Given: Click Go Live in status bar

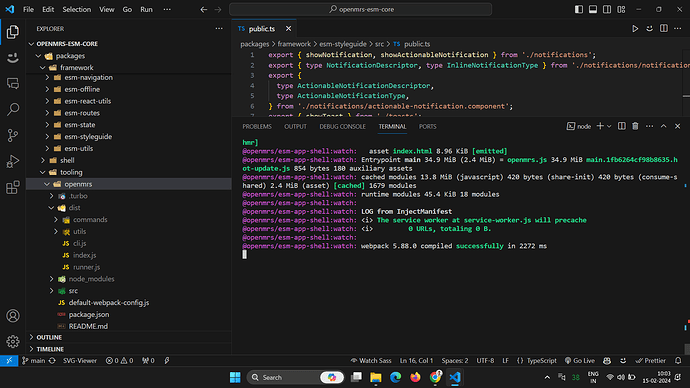Looking at the screenshot, I should coord(580,361).
